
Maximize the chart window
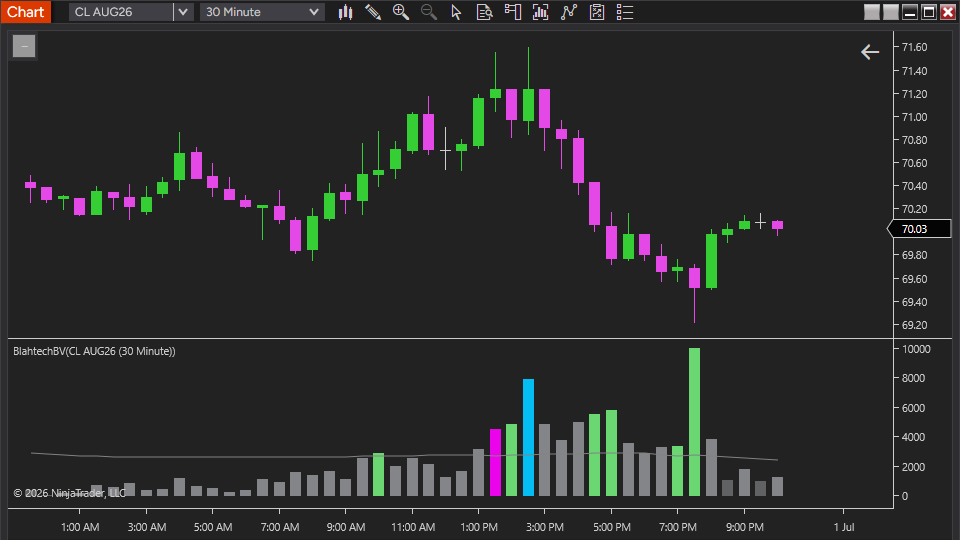point(929,12)
